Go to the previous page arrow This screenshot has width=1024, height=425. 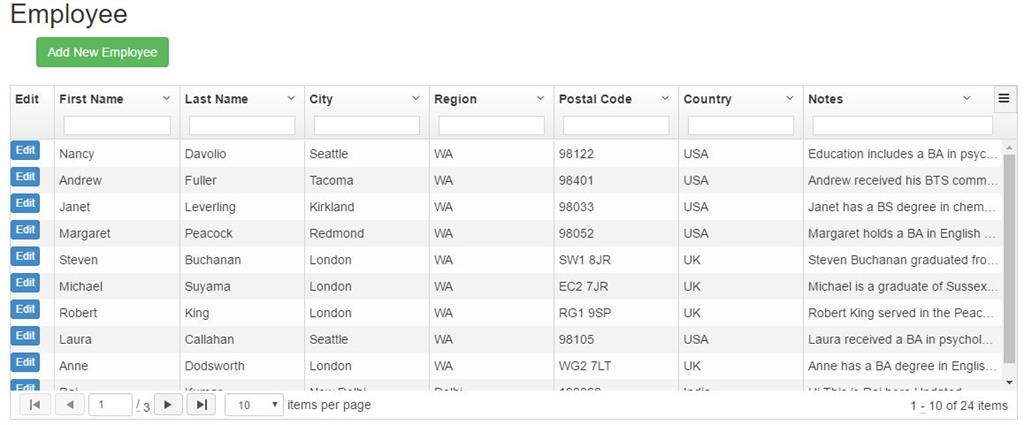click(69, 405)
